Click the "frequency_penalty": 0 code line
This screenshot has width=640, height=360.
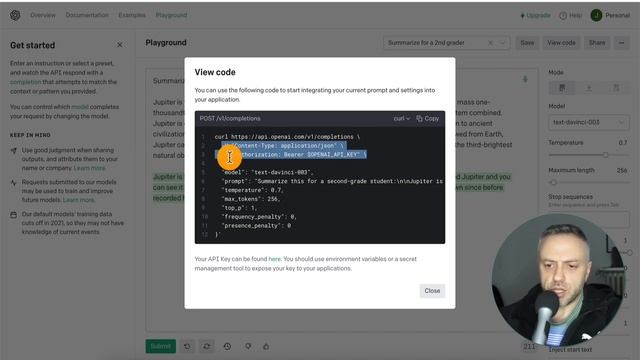click(259, 217)
